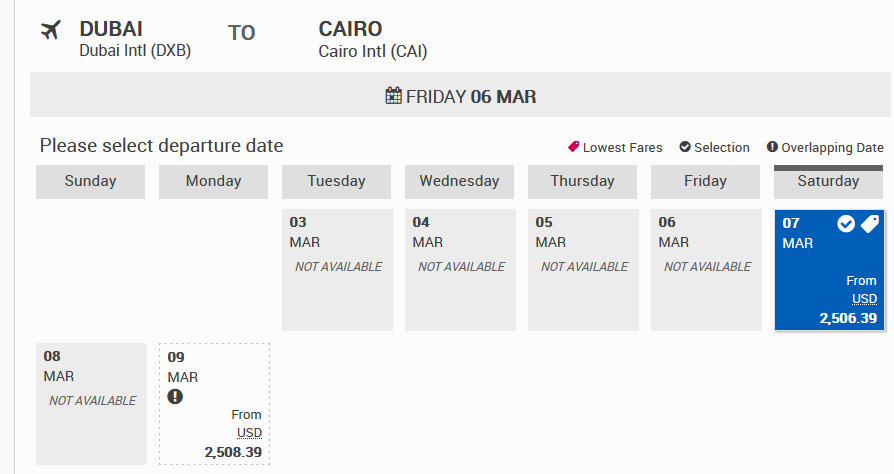Click the Friday 06 Mar date bar
894x474 pixels.
pos(460,97)
